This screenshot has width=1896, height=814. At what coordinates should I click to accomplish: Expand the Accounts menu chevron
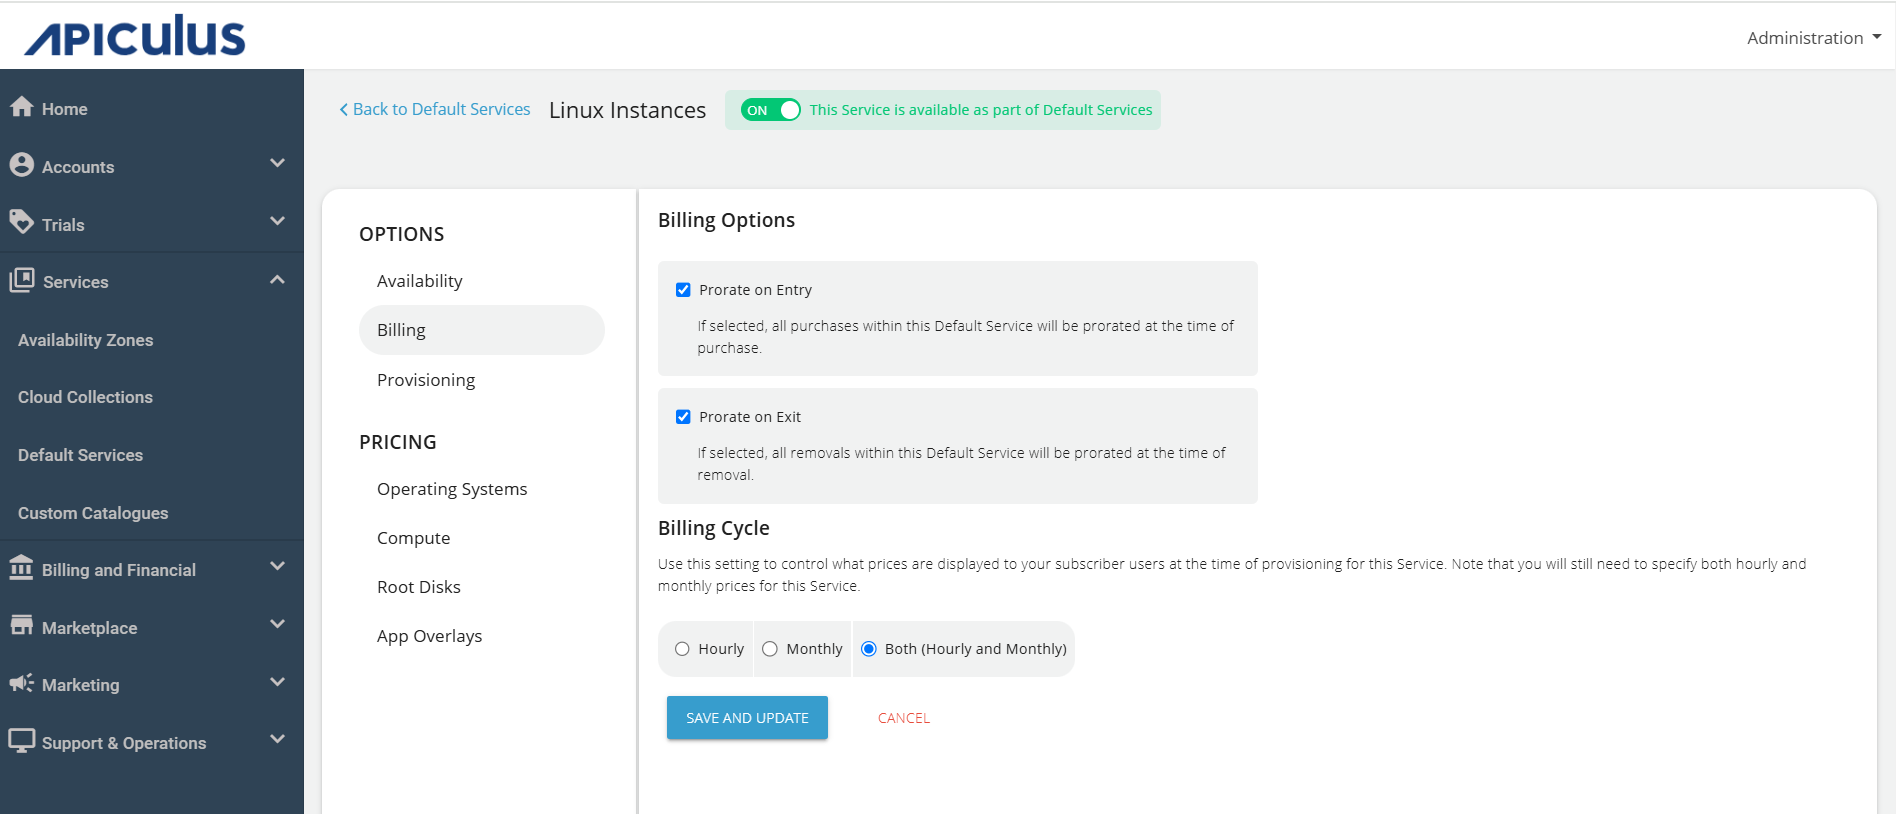[x=277, y=163]
